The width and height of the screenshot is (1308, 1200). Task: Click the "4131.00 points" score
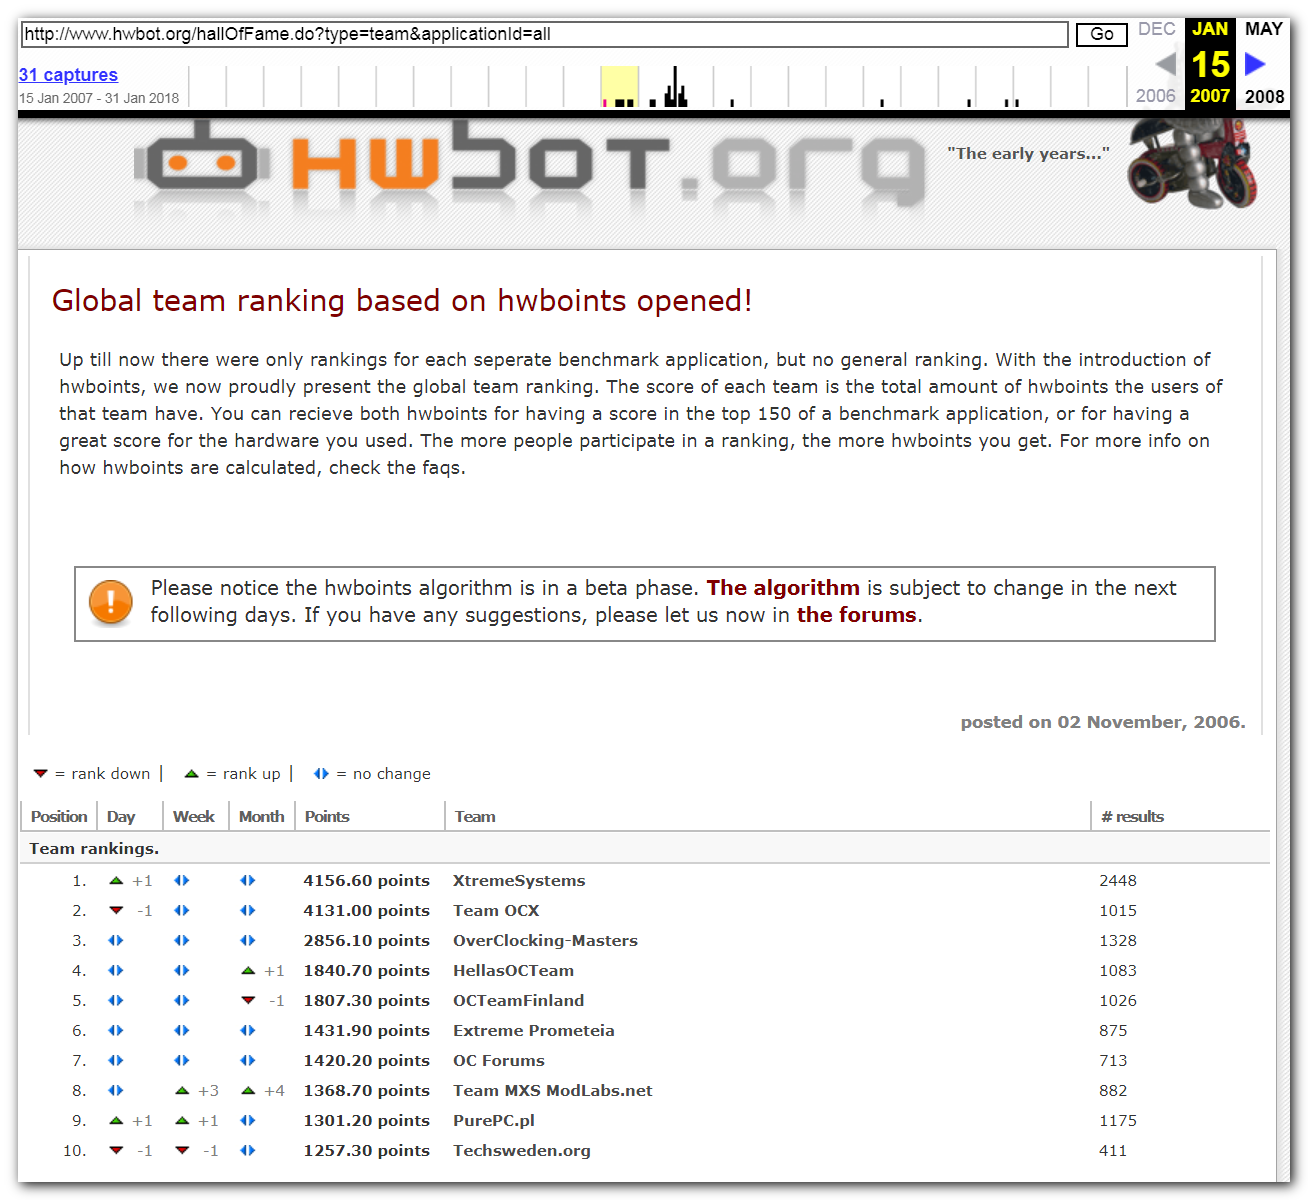coord(367,911)
